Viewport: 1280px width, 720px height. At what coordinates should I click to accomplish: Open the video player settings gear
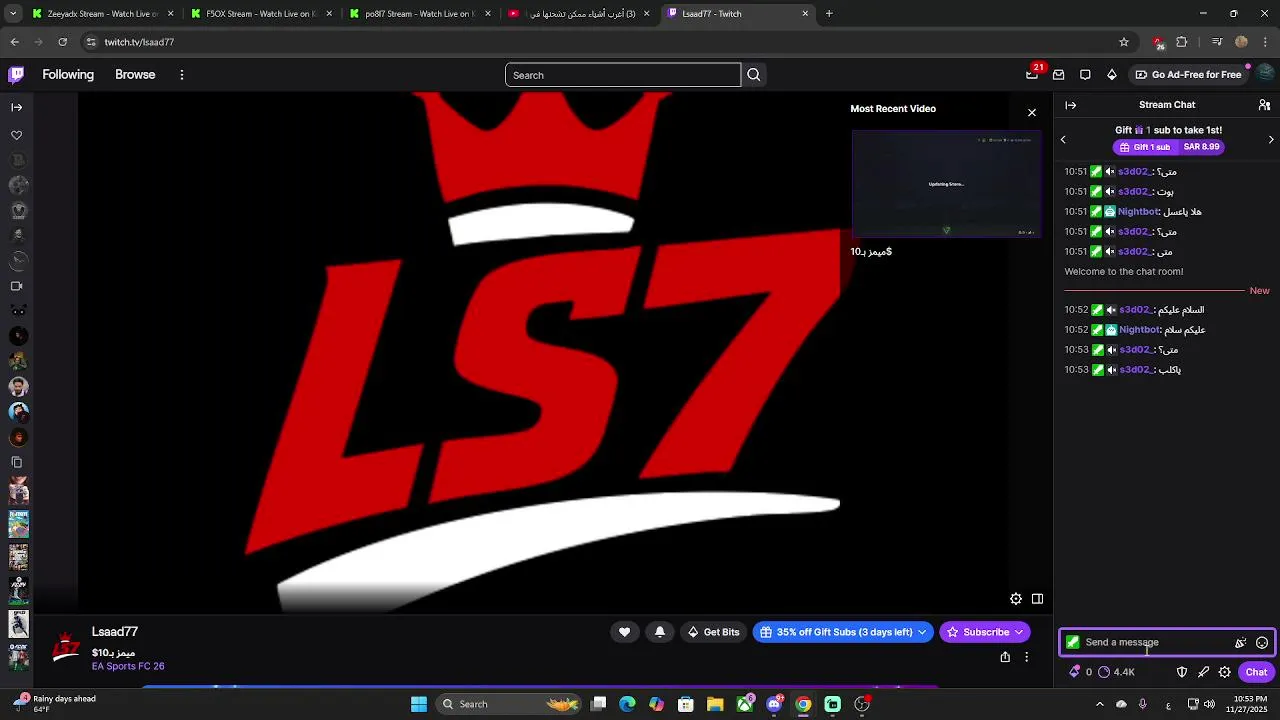[x=1015, y=599]
